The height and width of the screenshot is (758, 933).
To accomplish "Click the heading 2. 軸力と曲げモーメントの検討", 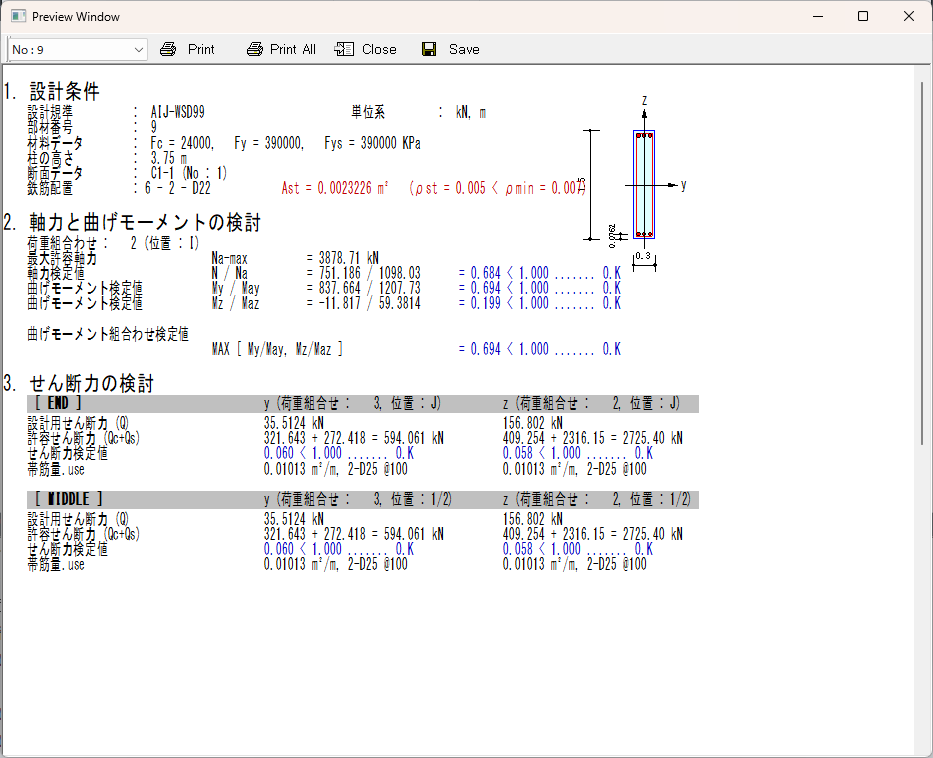I will [132, 223].
